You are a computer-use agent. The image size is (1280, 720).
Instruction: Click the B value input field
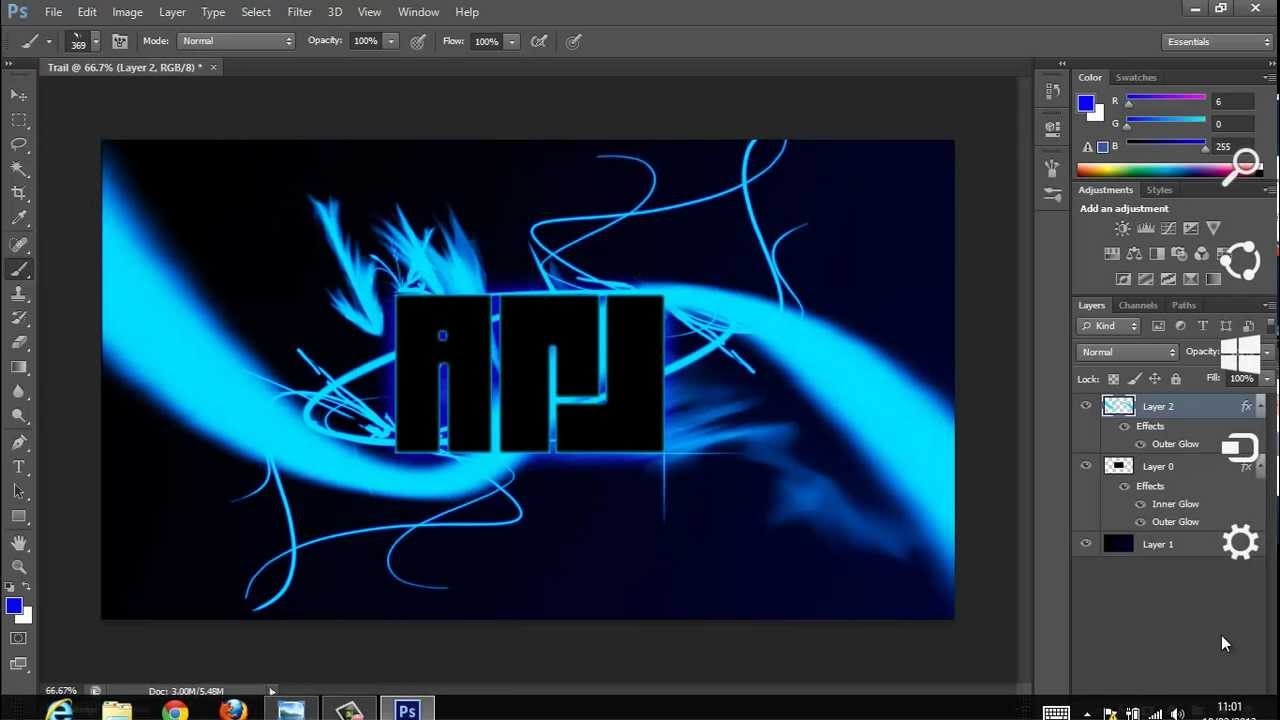[x=1233, y=146]
